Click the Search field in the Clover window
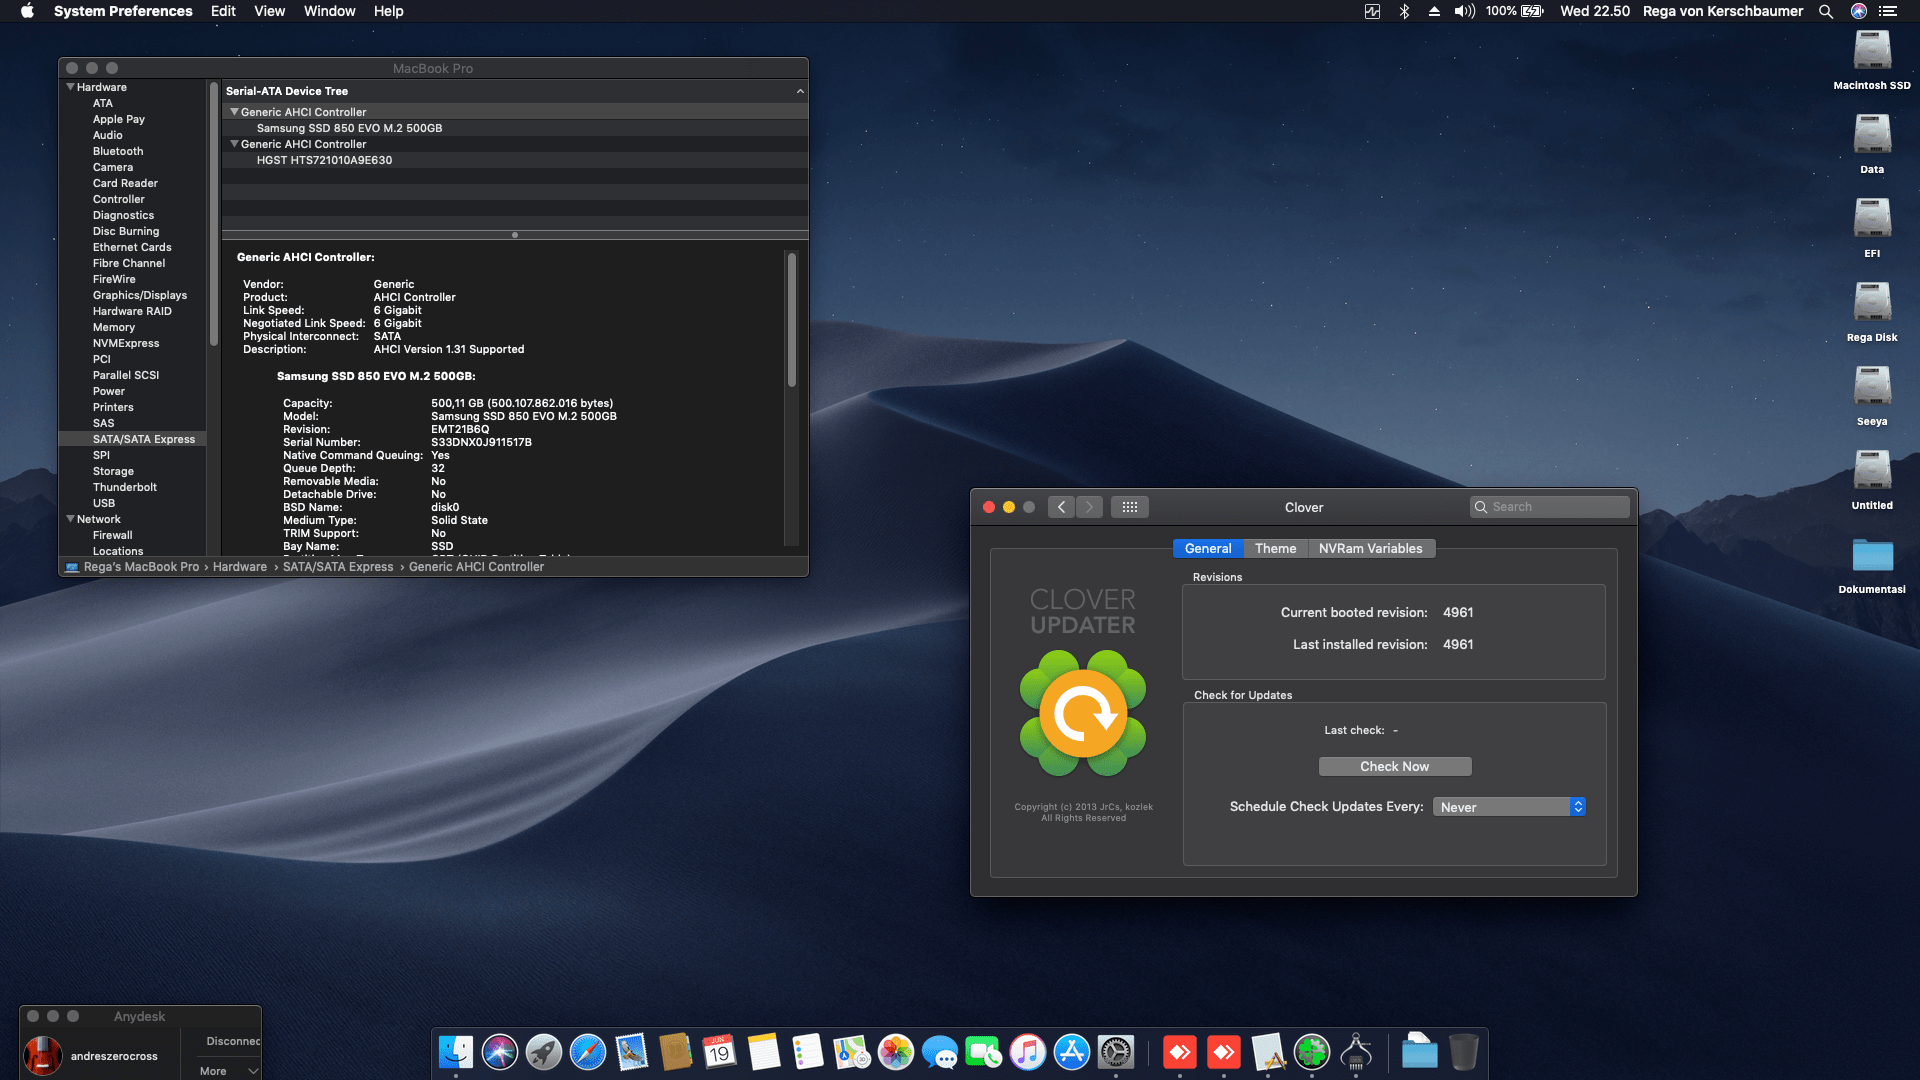The height and width of the screenshot is (1080, 1920). pos(1549,506)
